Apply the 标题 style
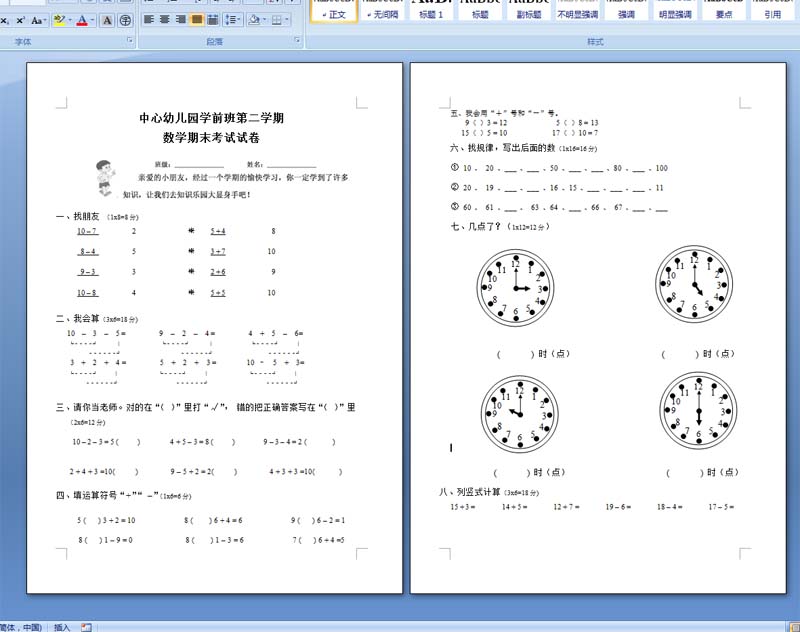Screen dimensions: 800x632 480,11
